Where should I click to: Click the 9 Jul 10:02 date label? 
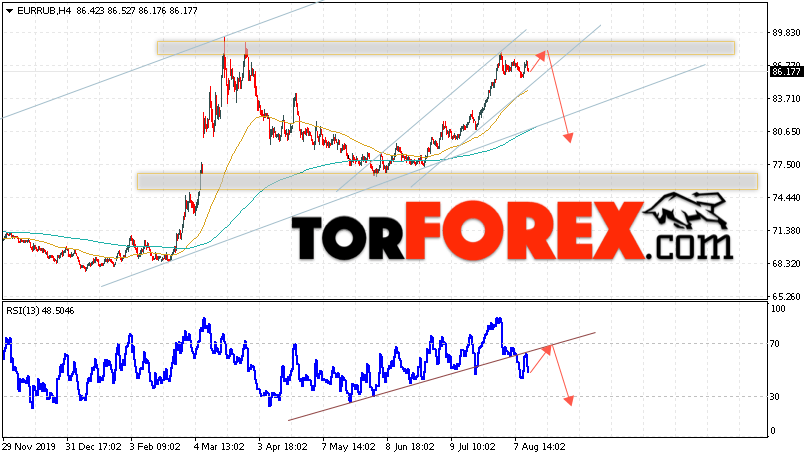click(473, 446)
